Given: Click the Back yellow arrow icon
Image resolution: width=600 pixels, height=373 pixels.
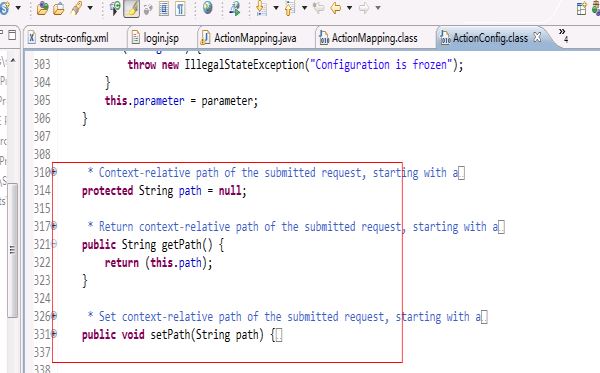Looking at the screenshot, I should click(x=336, y=8).
